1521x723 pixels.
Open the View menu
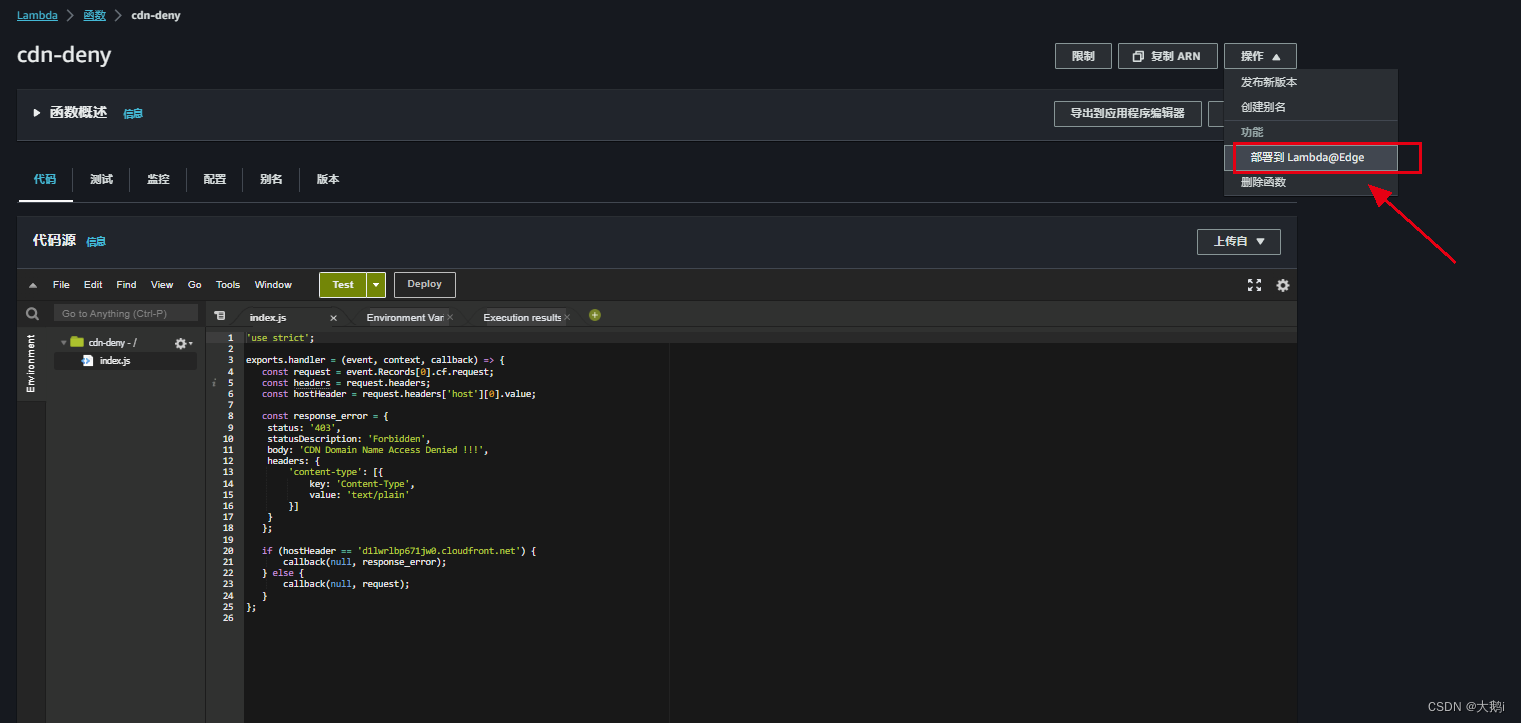coord(162,285)
